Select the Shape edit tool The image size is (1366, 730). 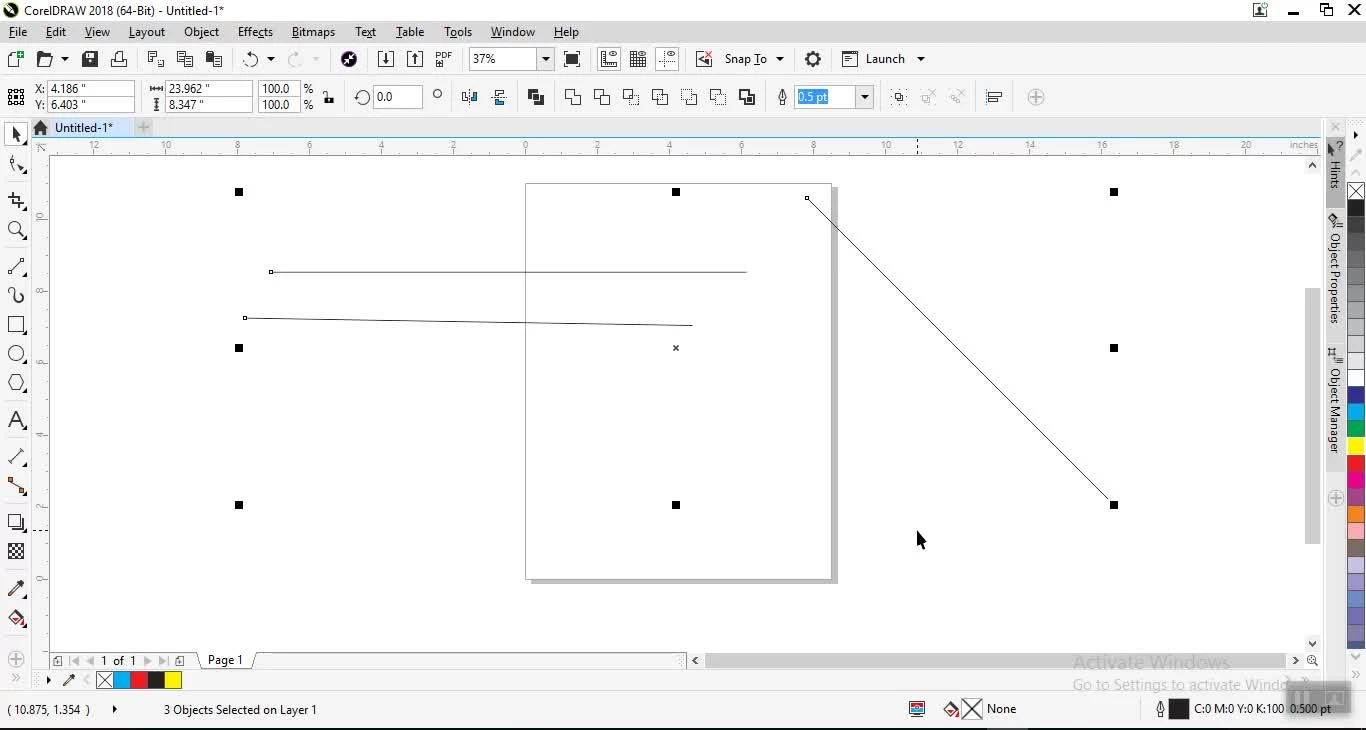pyautogui.click(x=16, y=166)
